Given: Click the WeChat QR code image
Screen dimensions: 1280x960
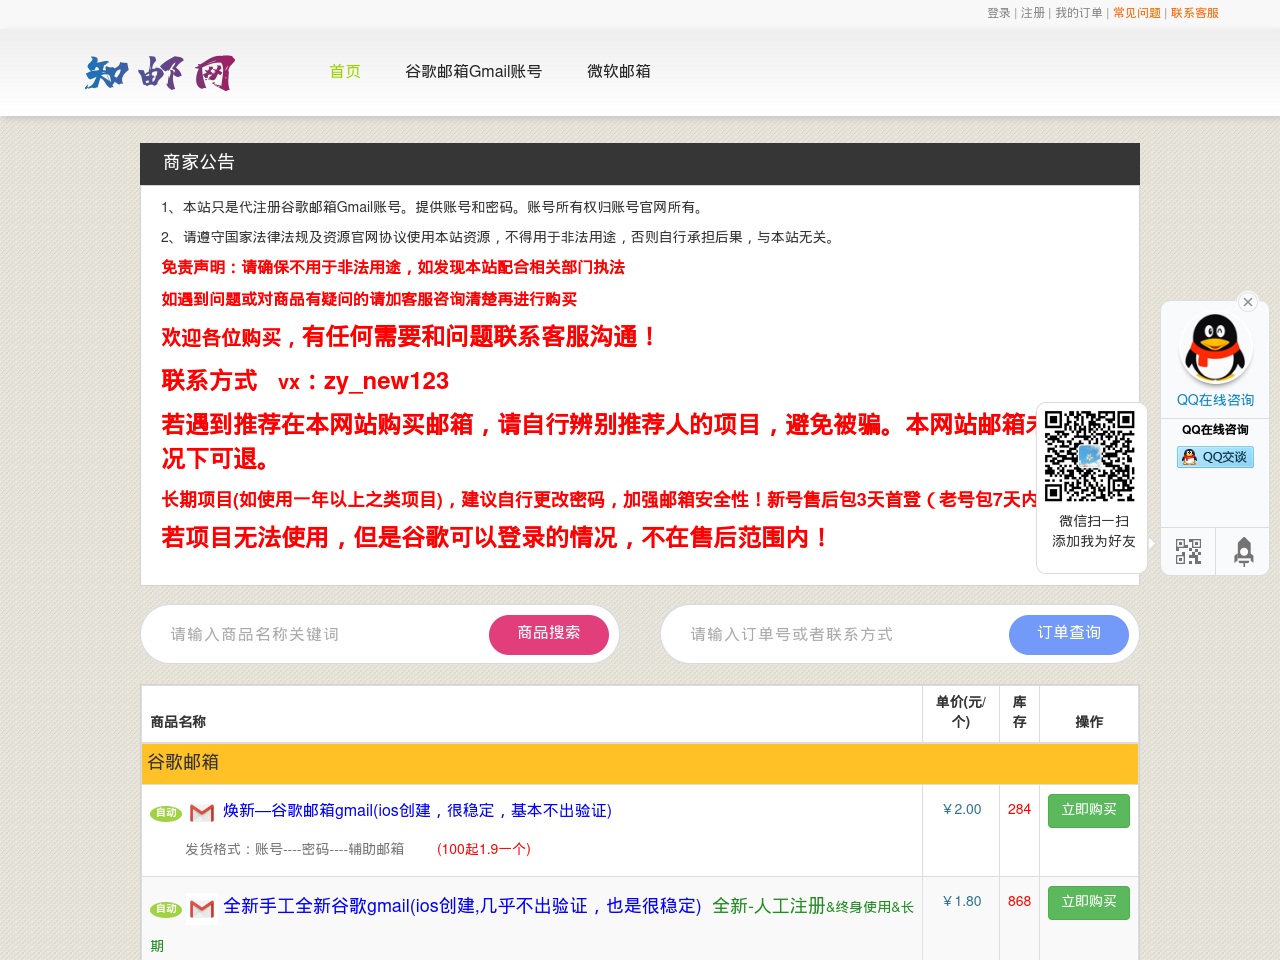Looking at the screenshot, I should 1090,456.
